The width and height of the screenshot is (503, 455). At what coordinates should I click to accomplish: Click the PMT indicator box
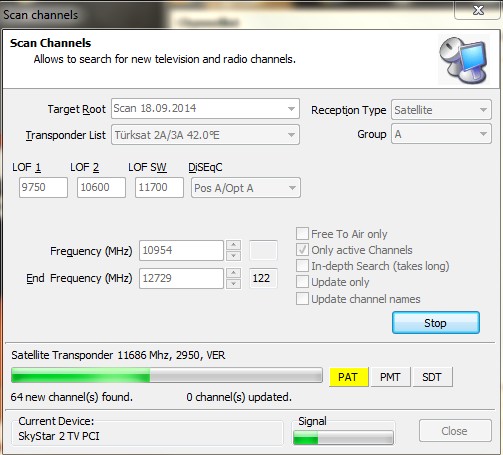coord(390,377)
